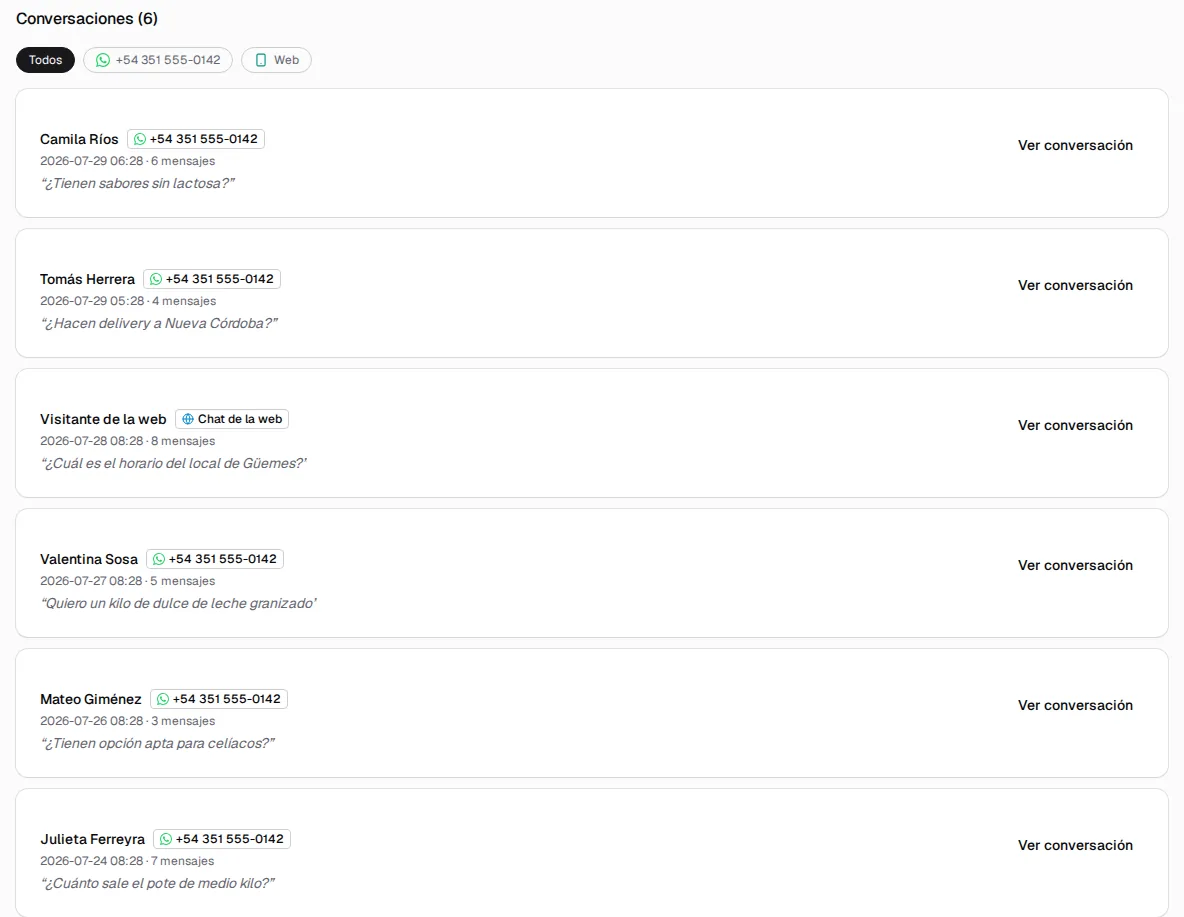Click the name Mateo Giménez
This screenshot has width=1184, height=917.
[91, 699]
